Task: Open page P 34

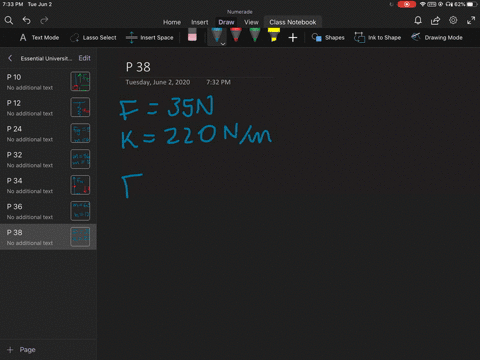Action: [x=48, y=185]
